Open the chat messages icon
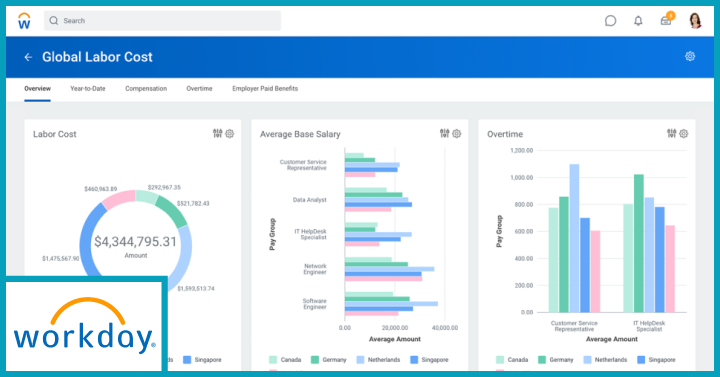 (610, 21)
